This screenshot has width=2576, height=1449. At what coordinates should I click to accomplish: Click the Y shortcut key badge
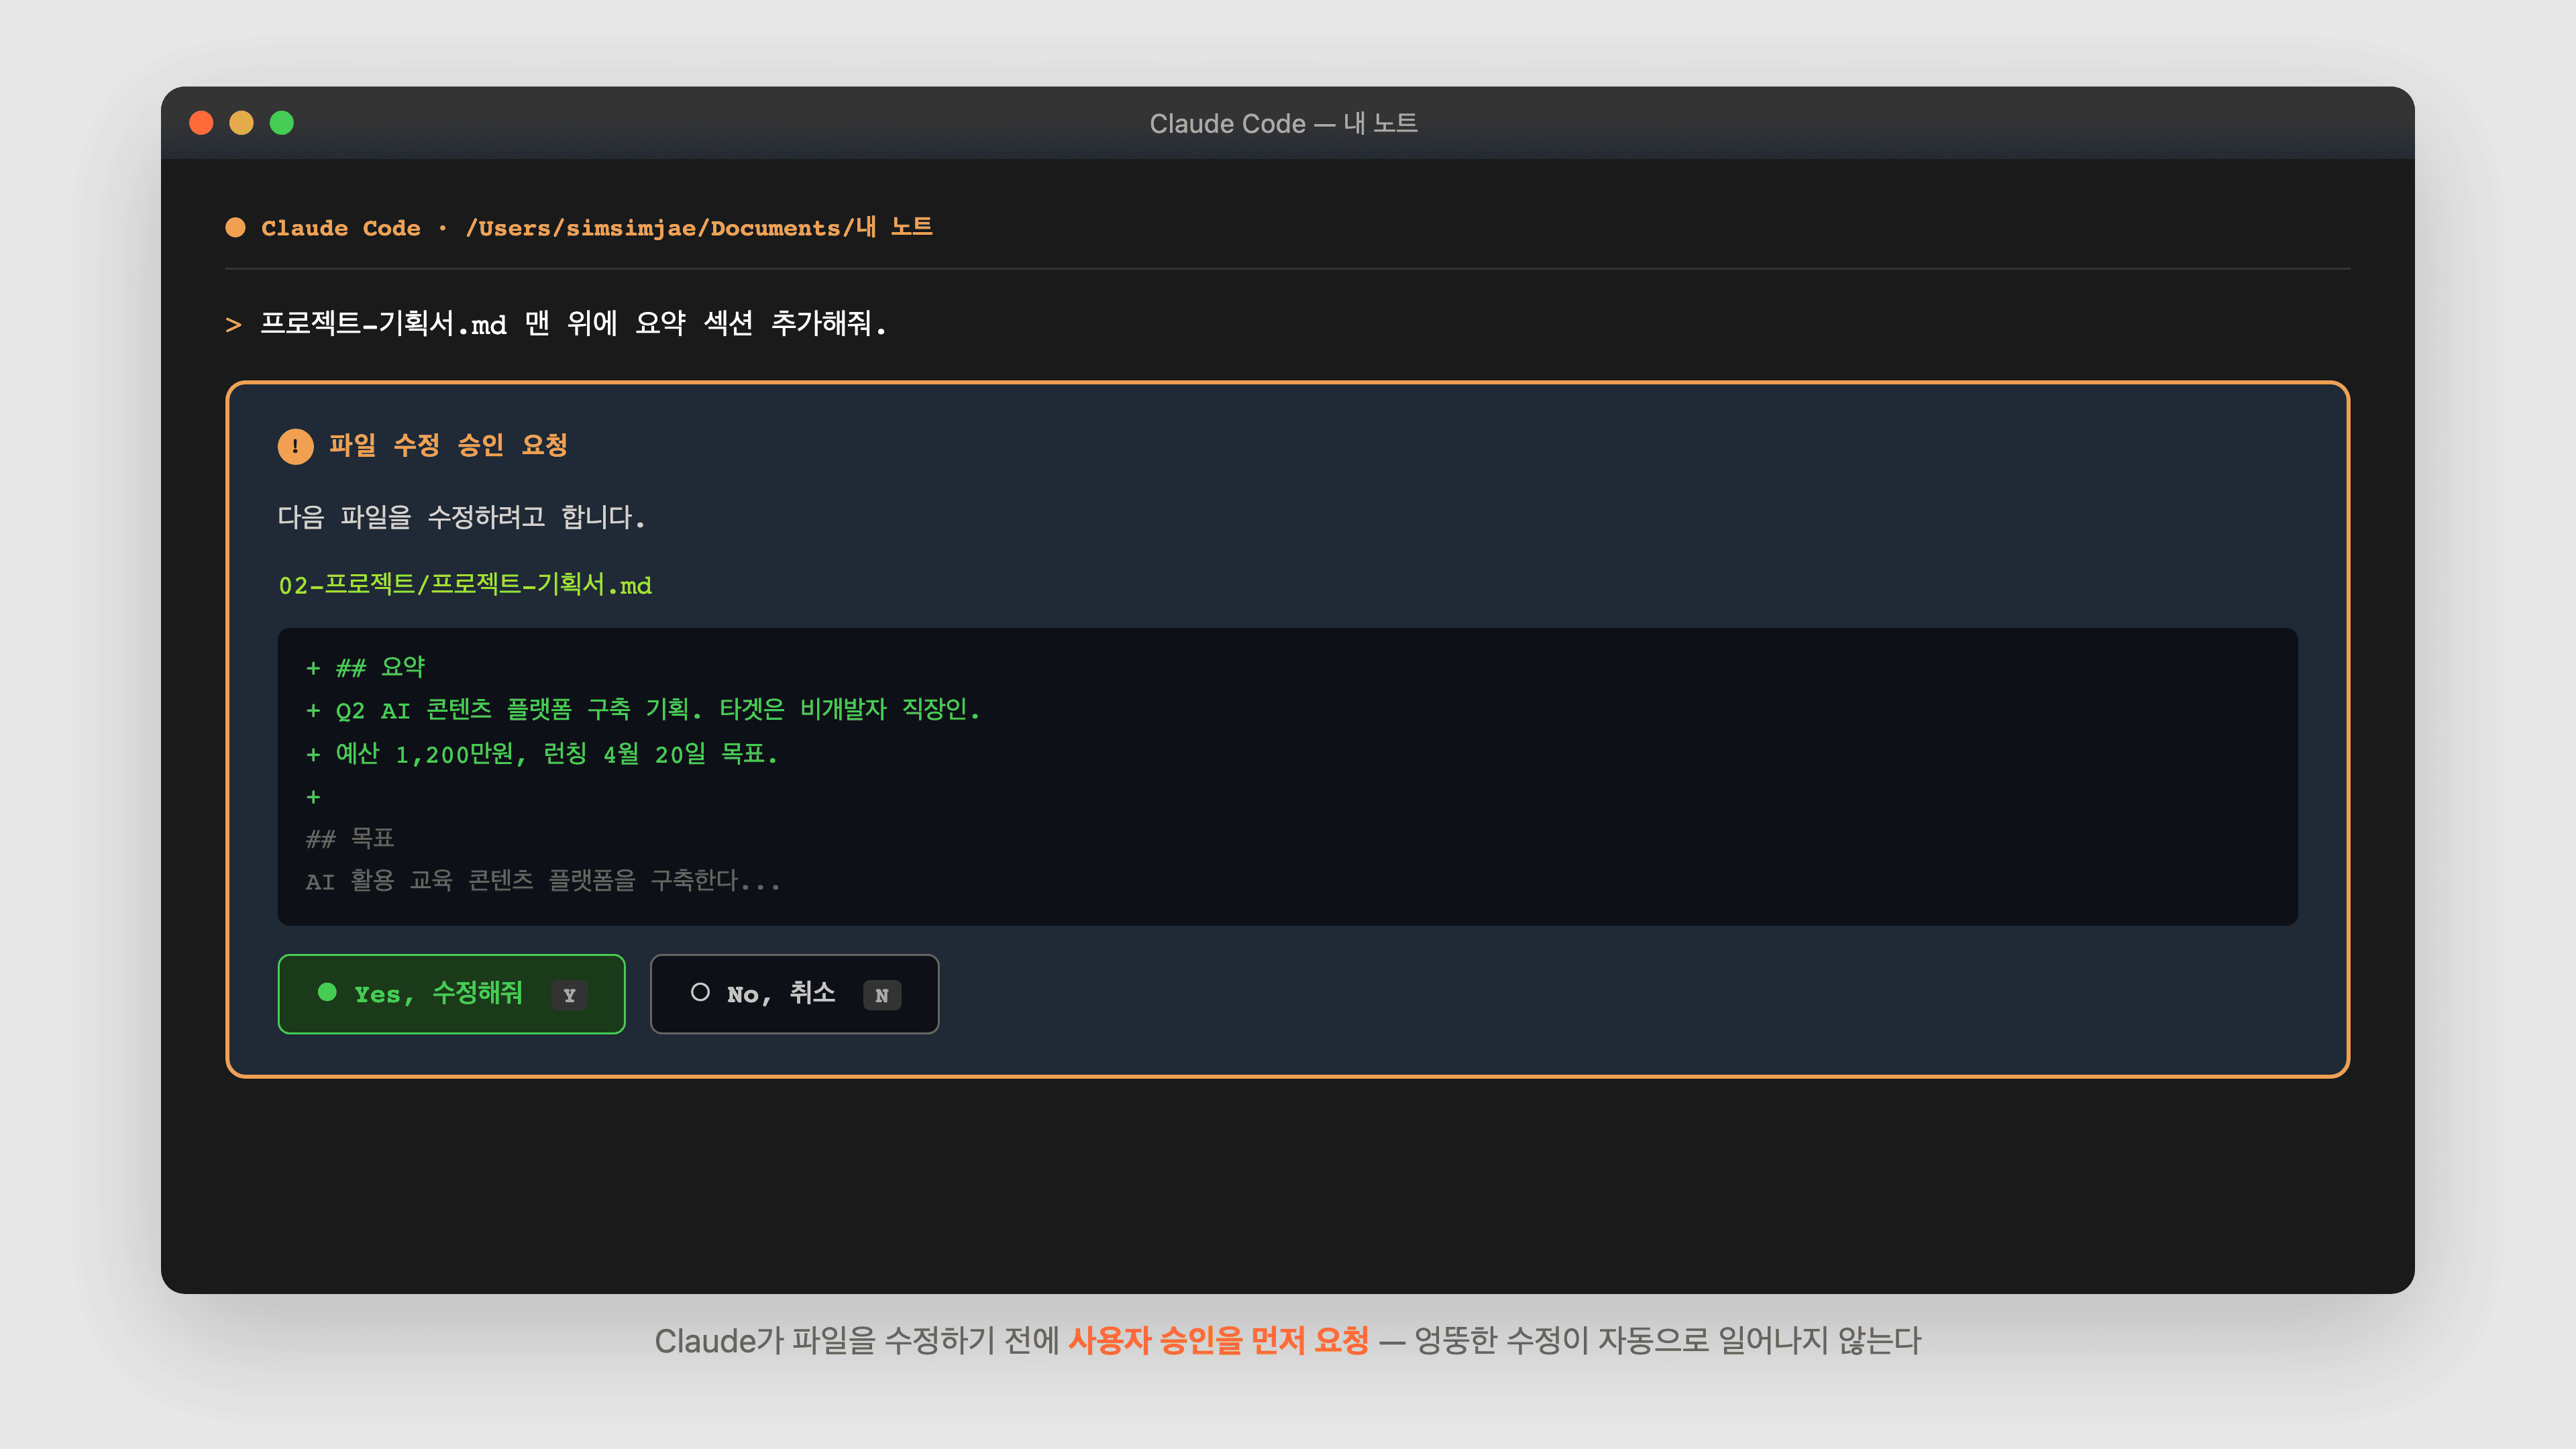point(569,994)
